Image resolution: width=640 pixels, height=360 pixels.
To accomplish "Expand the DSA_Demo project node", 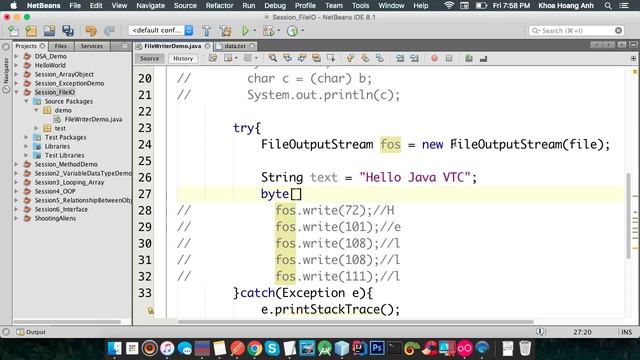I will click(x=17, y=56).
